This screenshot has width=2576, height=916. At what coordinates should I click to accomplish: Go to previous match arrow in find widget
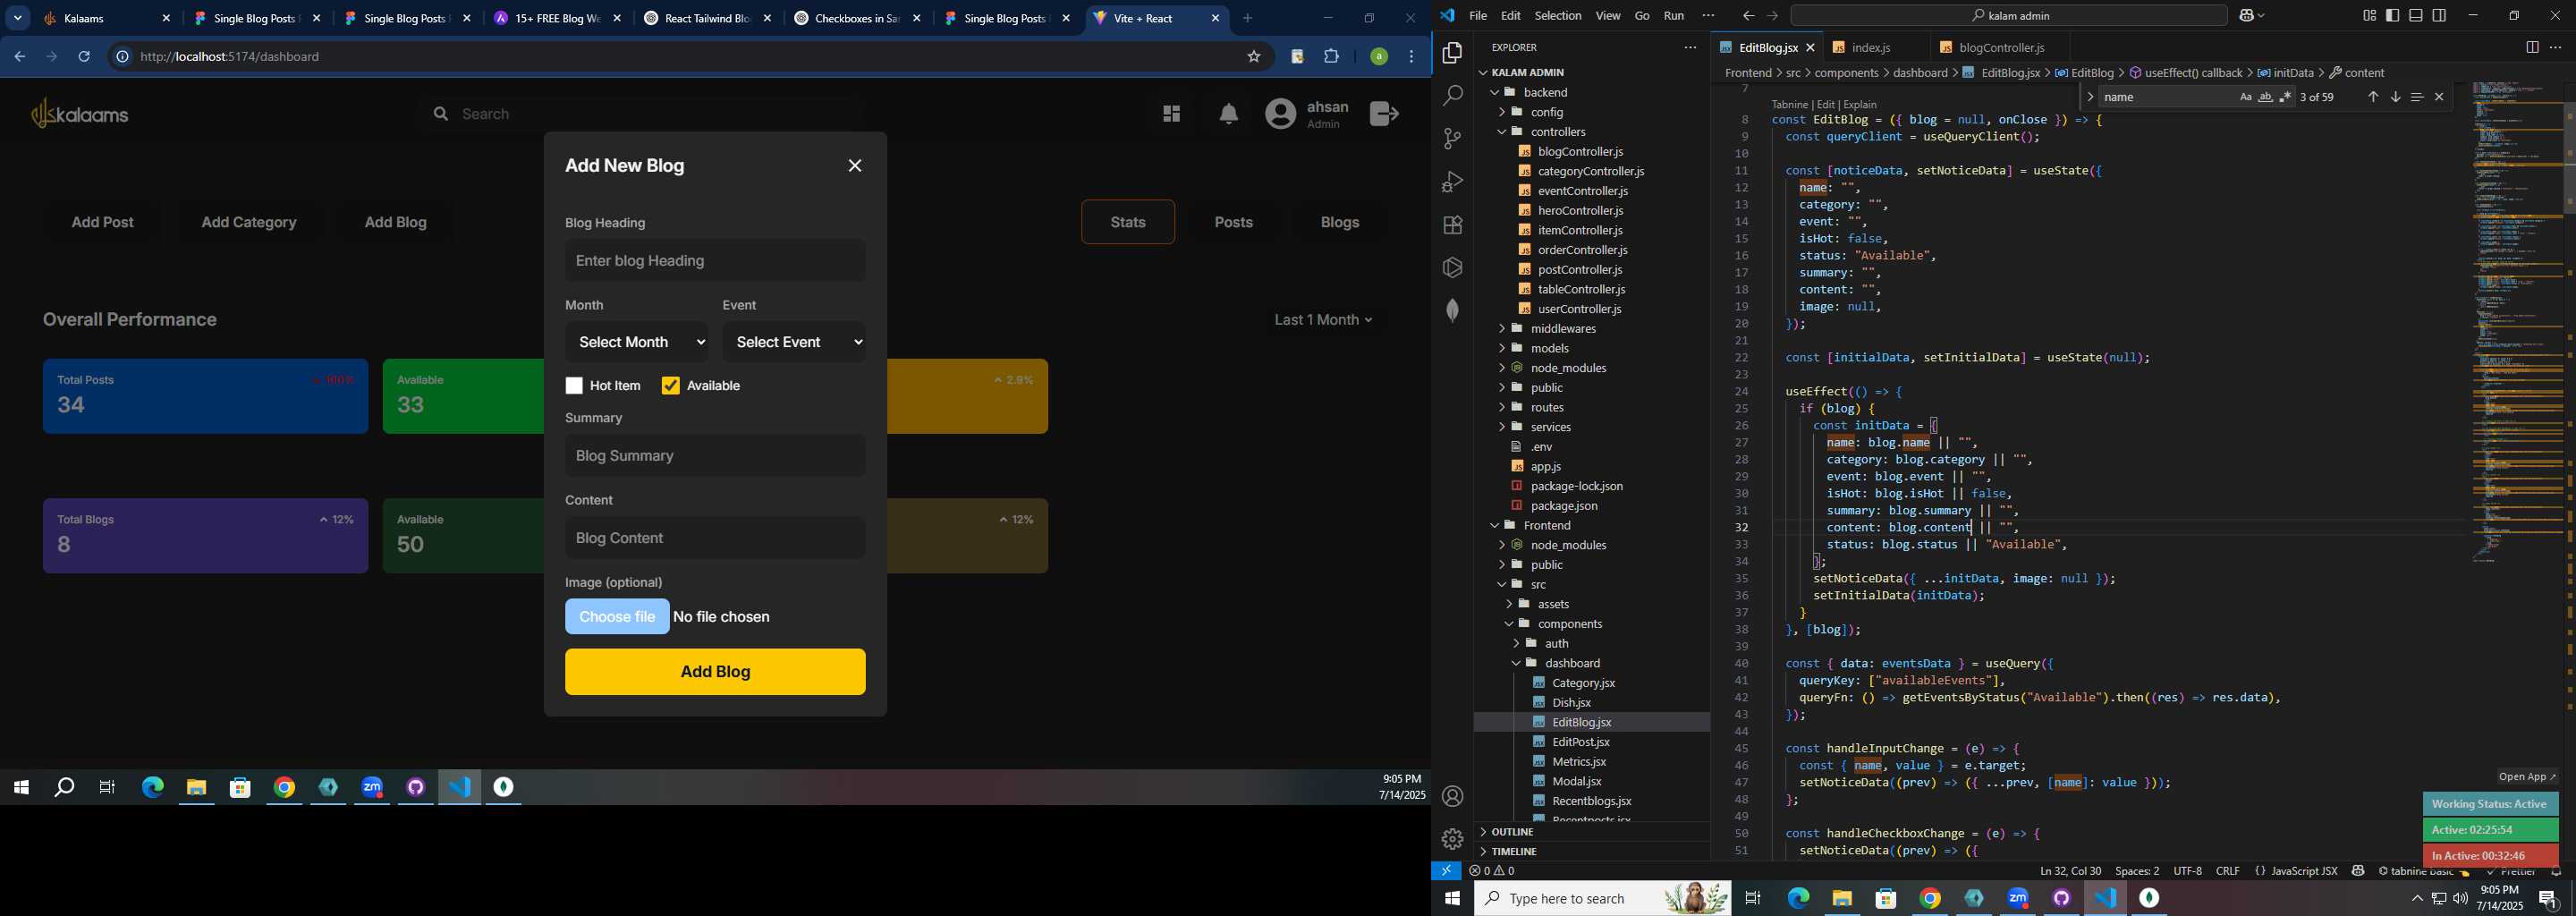pos(2372,97)
